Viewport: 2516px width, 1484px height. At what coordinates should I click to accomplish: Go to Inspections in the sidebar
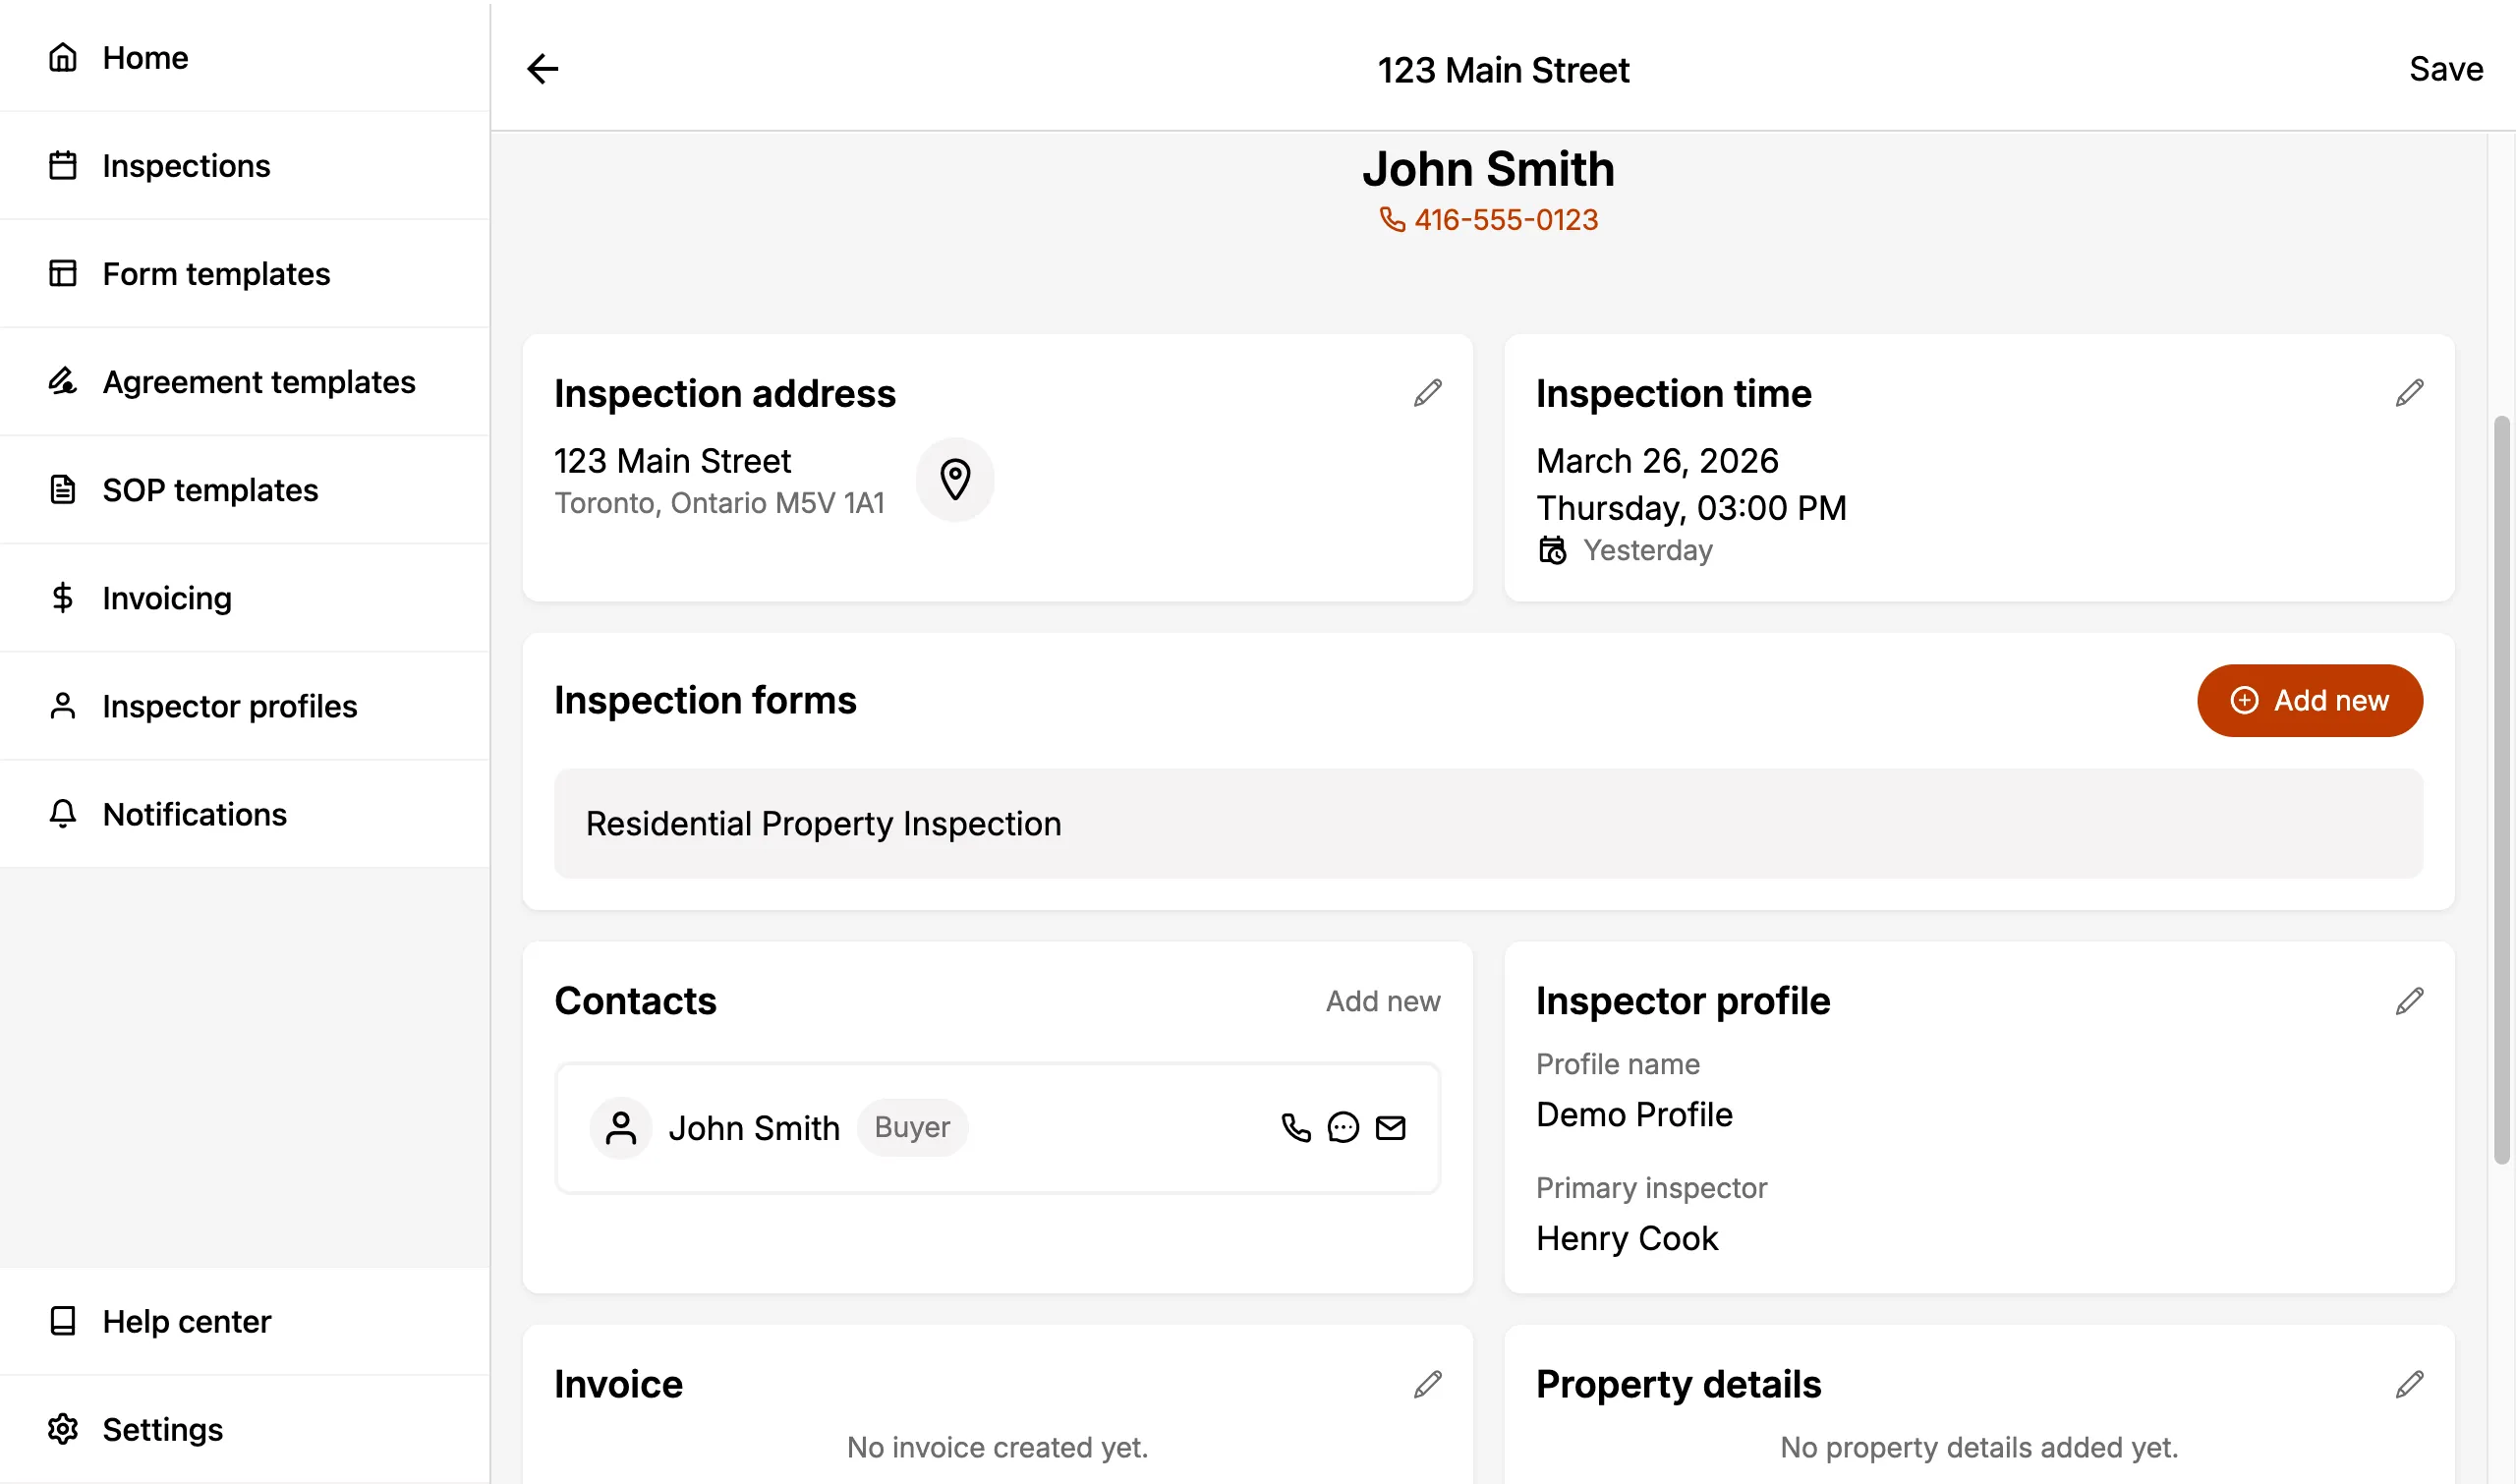point(245,165)
